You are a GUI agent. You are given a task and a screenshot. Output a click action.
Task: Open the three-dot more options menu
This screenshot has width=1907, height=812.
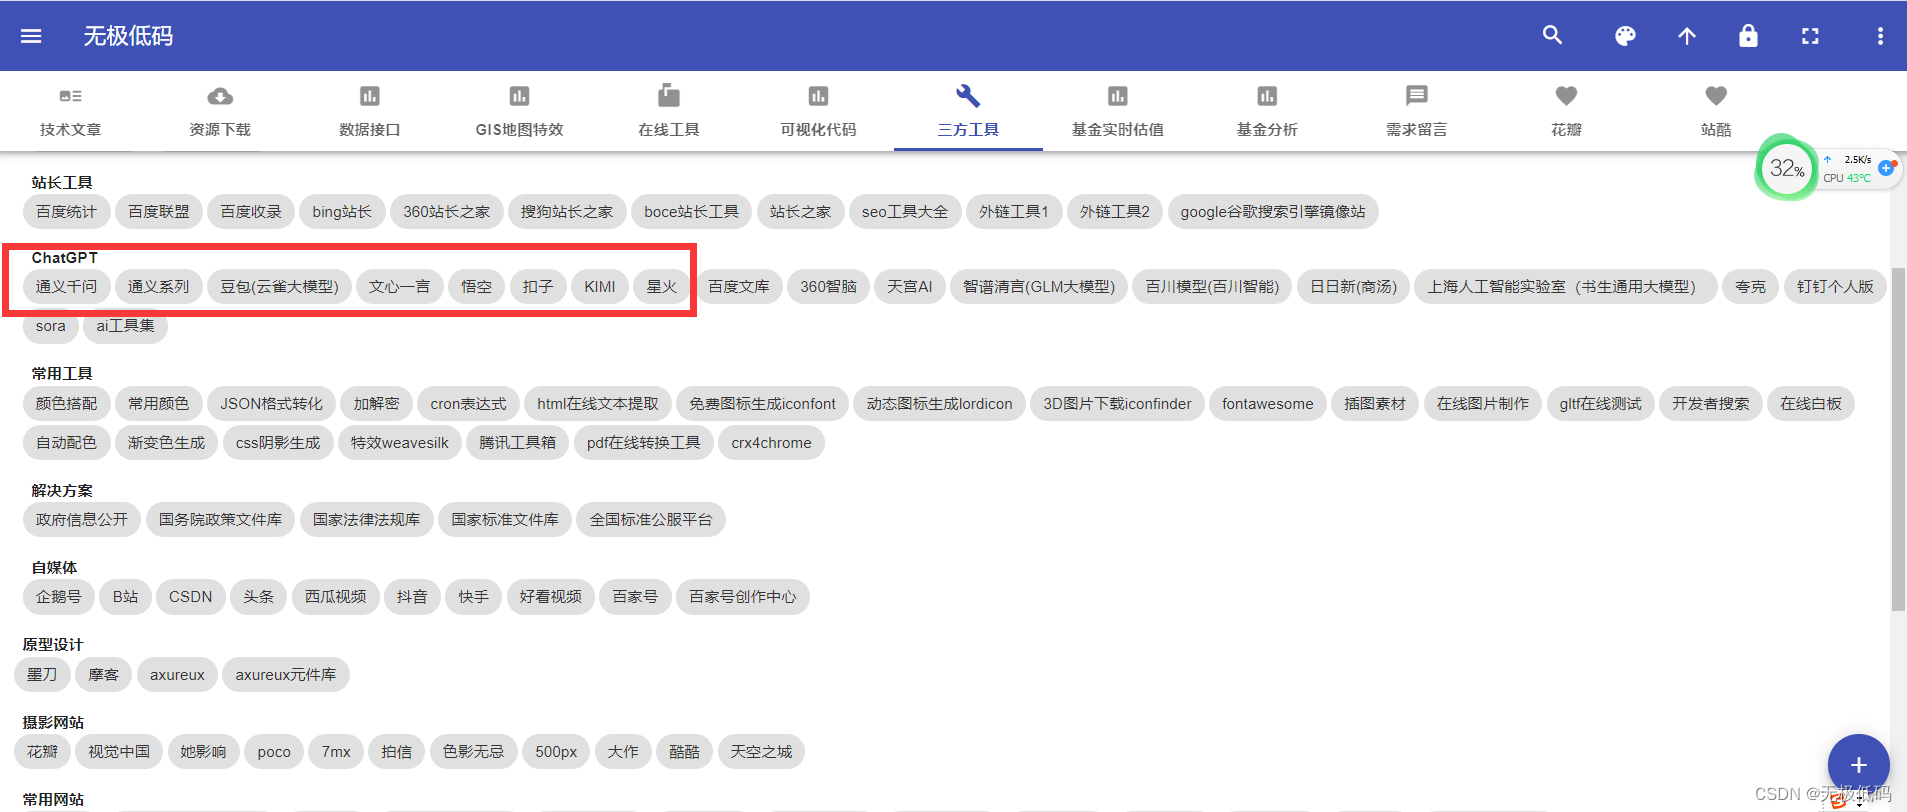tap(1880, 36)
